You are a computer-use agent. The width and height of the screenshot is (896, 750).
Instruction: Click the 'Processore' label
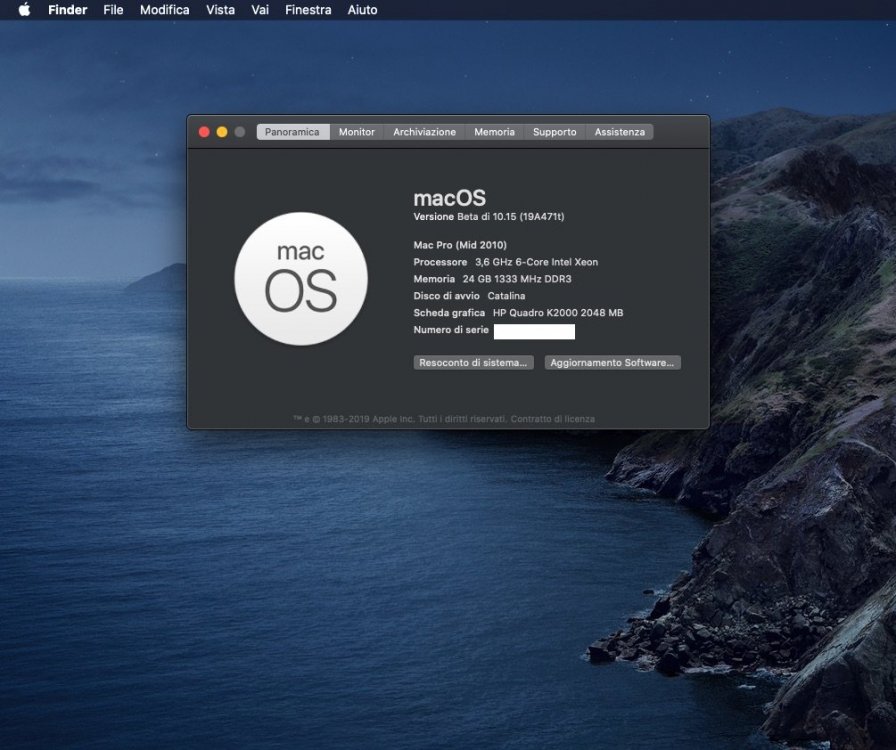(440, 262)
